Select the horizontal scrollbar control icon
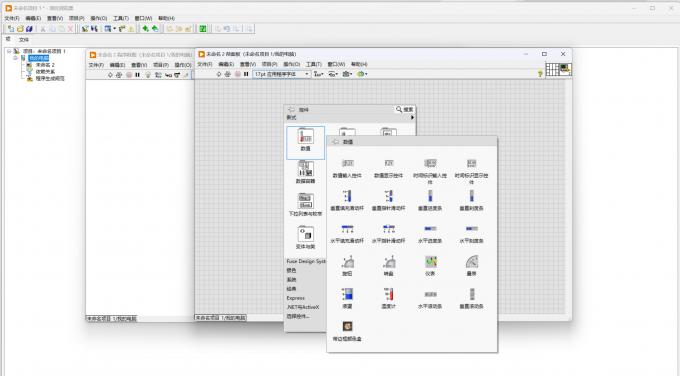 tap(430, 294)
